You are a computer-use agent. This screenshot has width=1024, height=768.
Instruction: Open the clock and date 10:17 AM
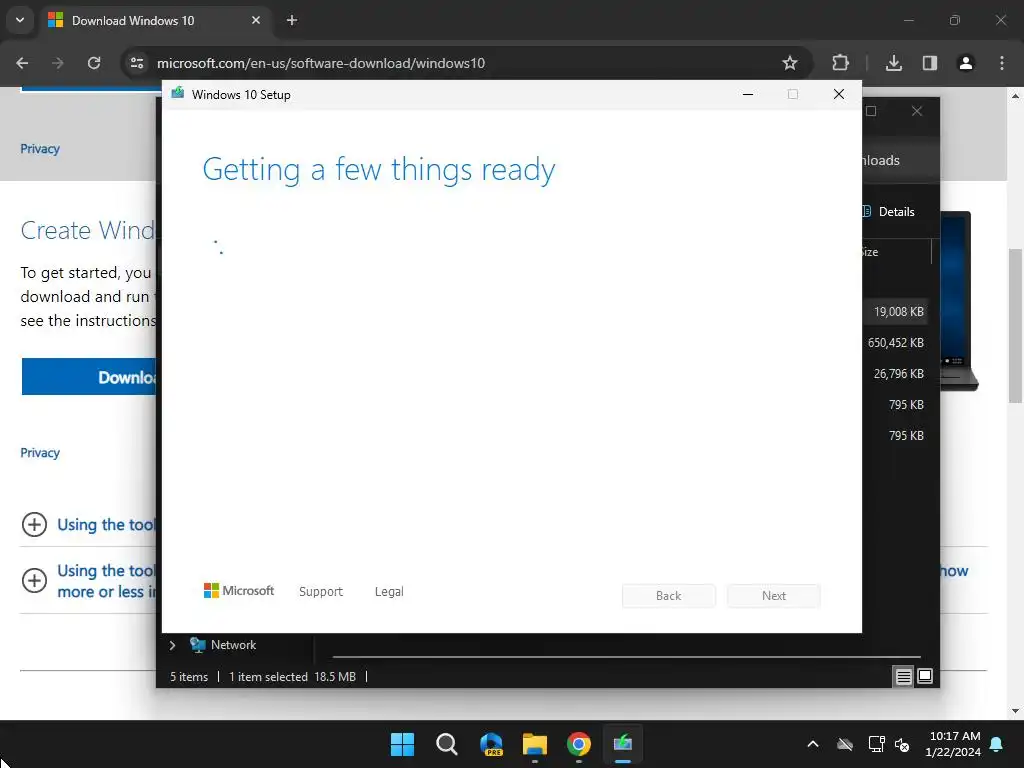coord(953,744)
